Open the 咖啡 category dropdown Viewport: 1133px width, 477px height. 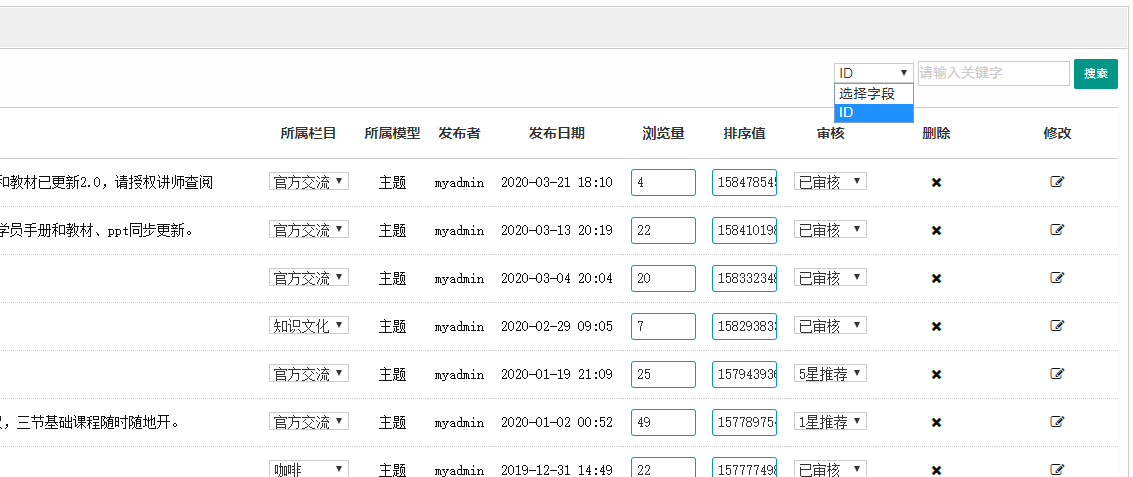(309, 469)
